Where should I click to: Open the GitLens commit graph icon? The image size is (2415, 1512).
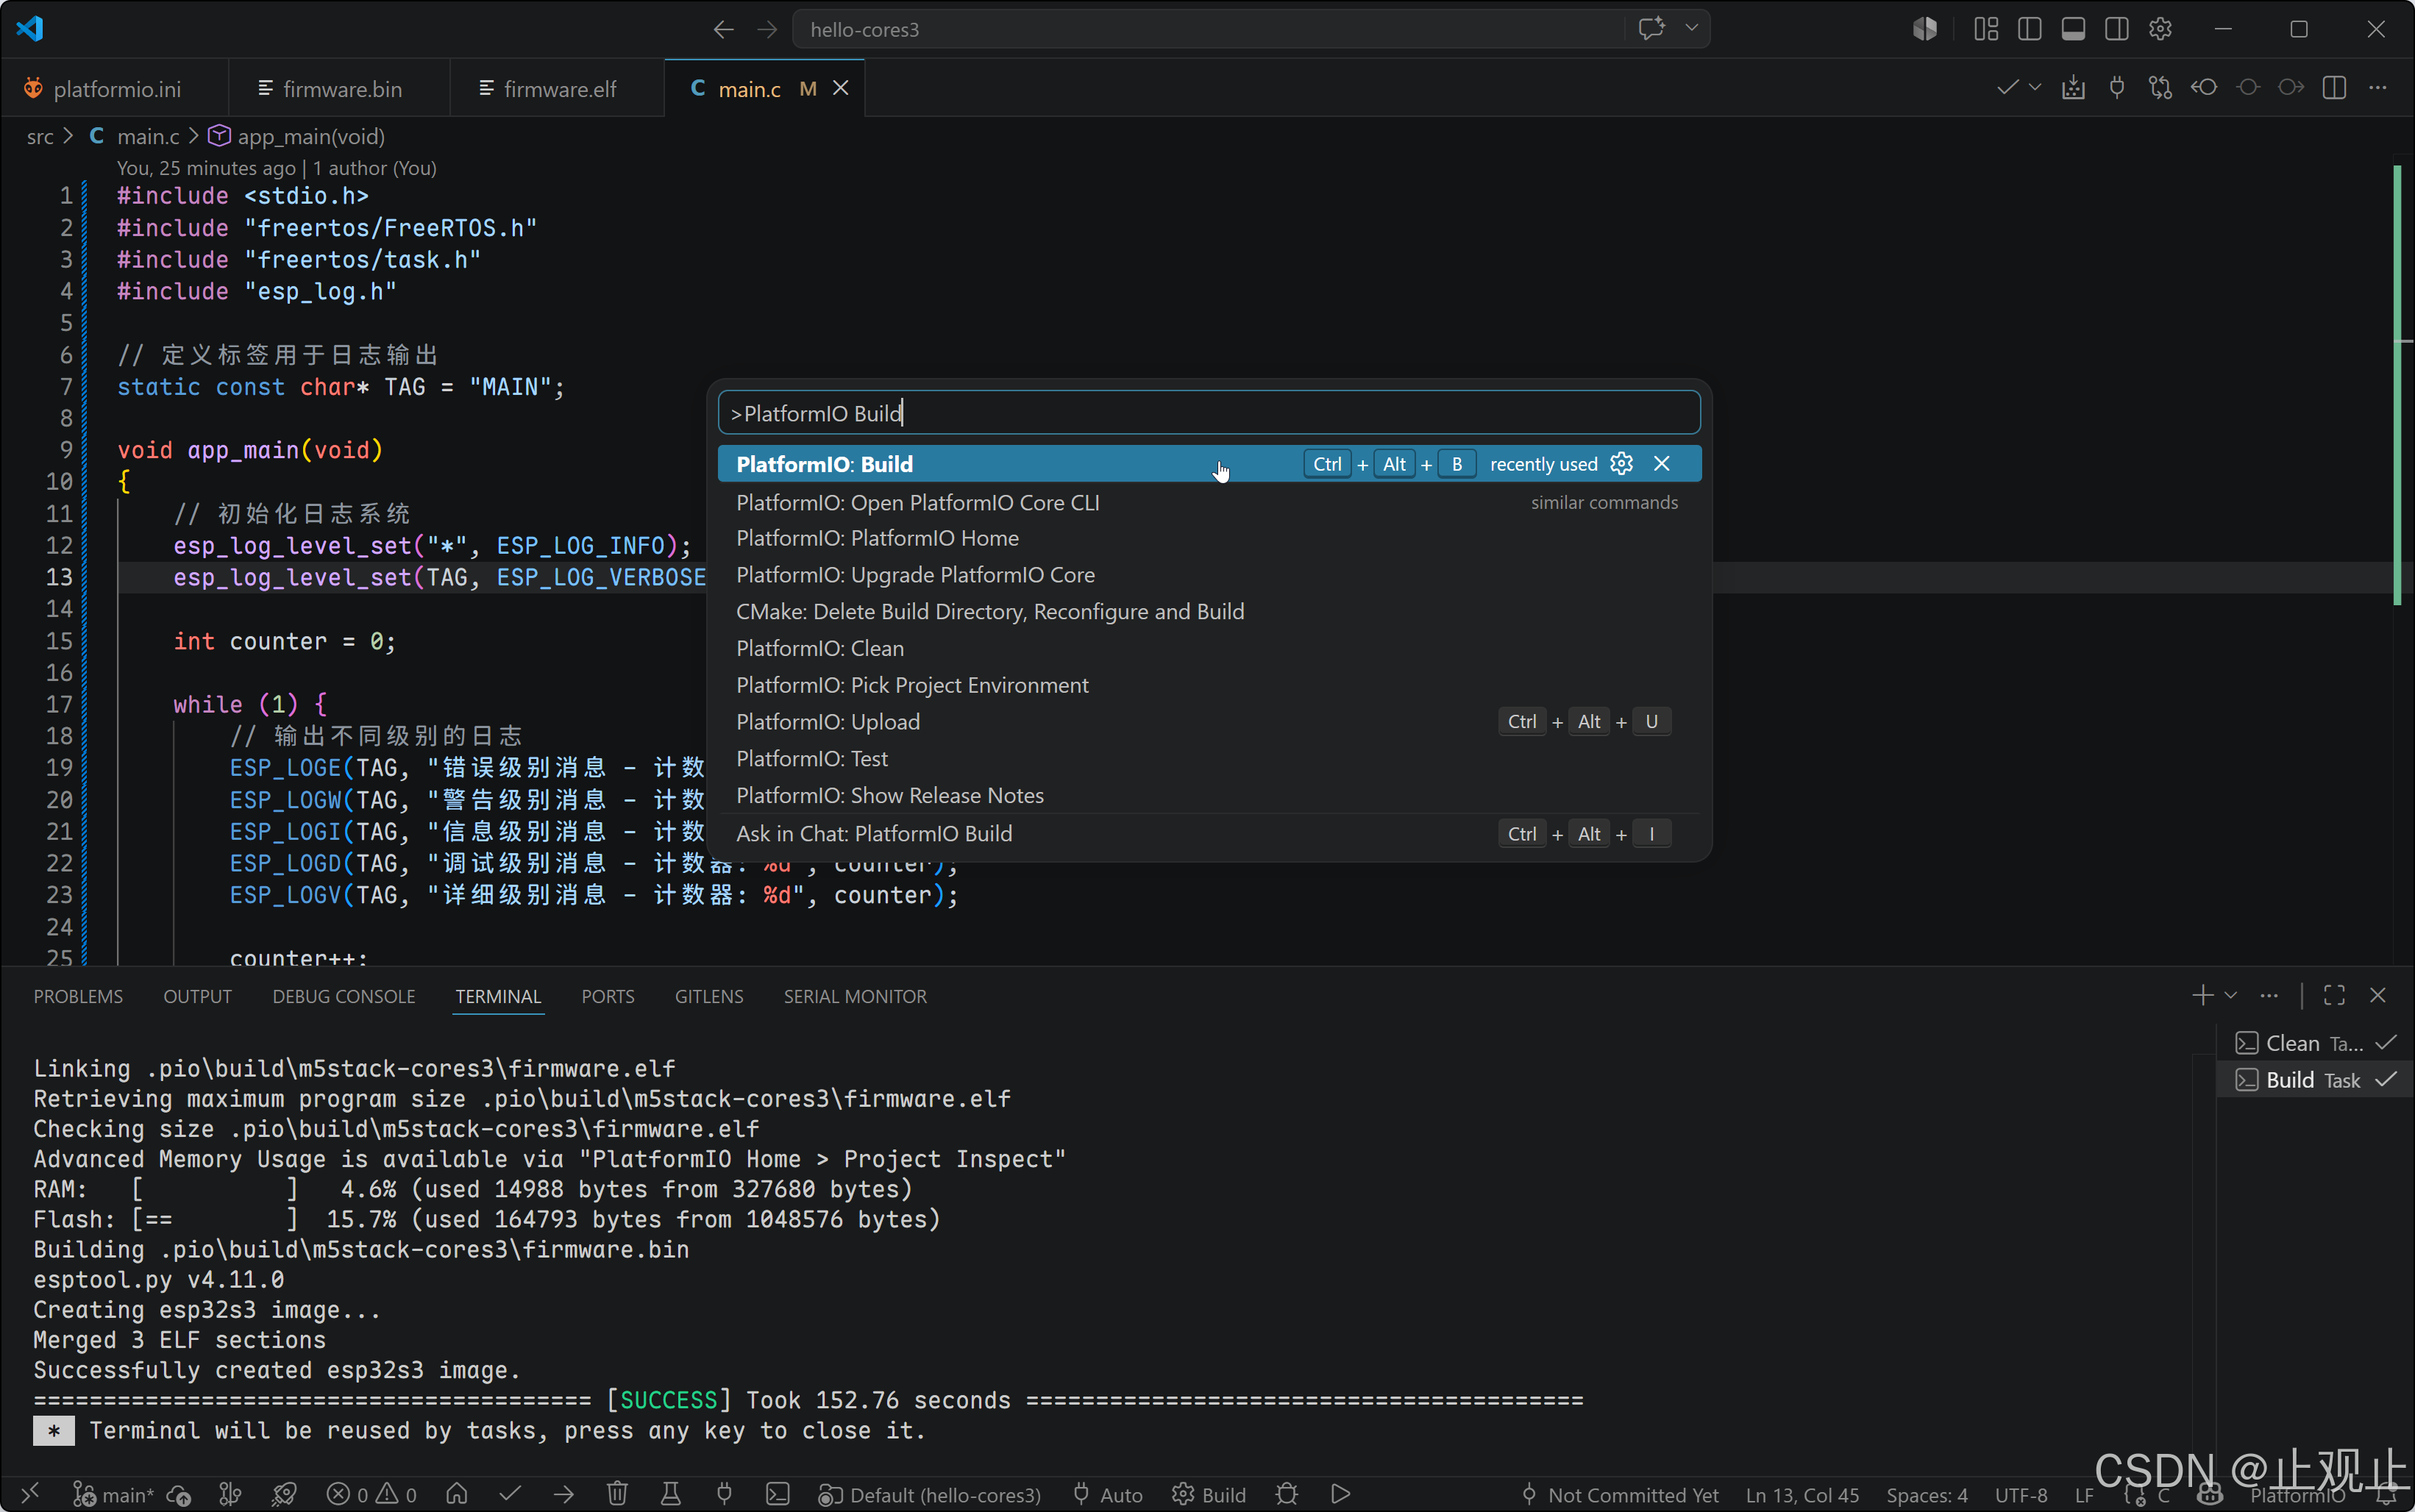coord(231,1494)
